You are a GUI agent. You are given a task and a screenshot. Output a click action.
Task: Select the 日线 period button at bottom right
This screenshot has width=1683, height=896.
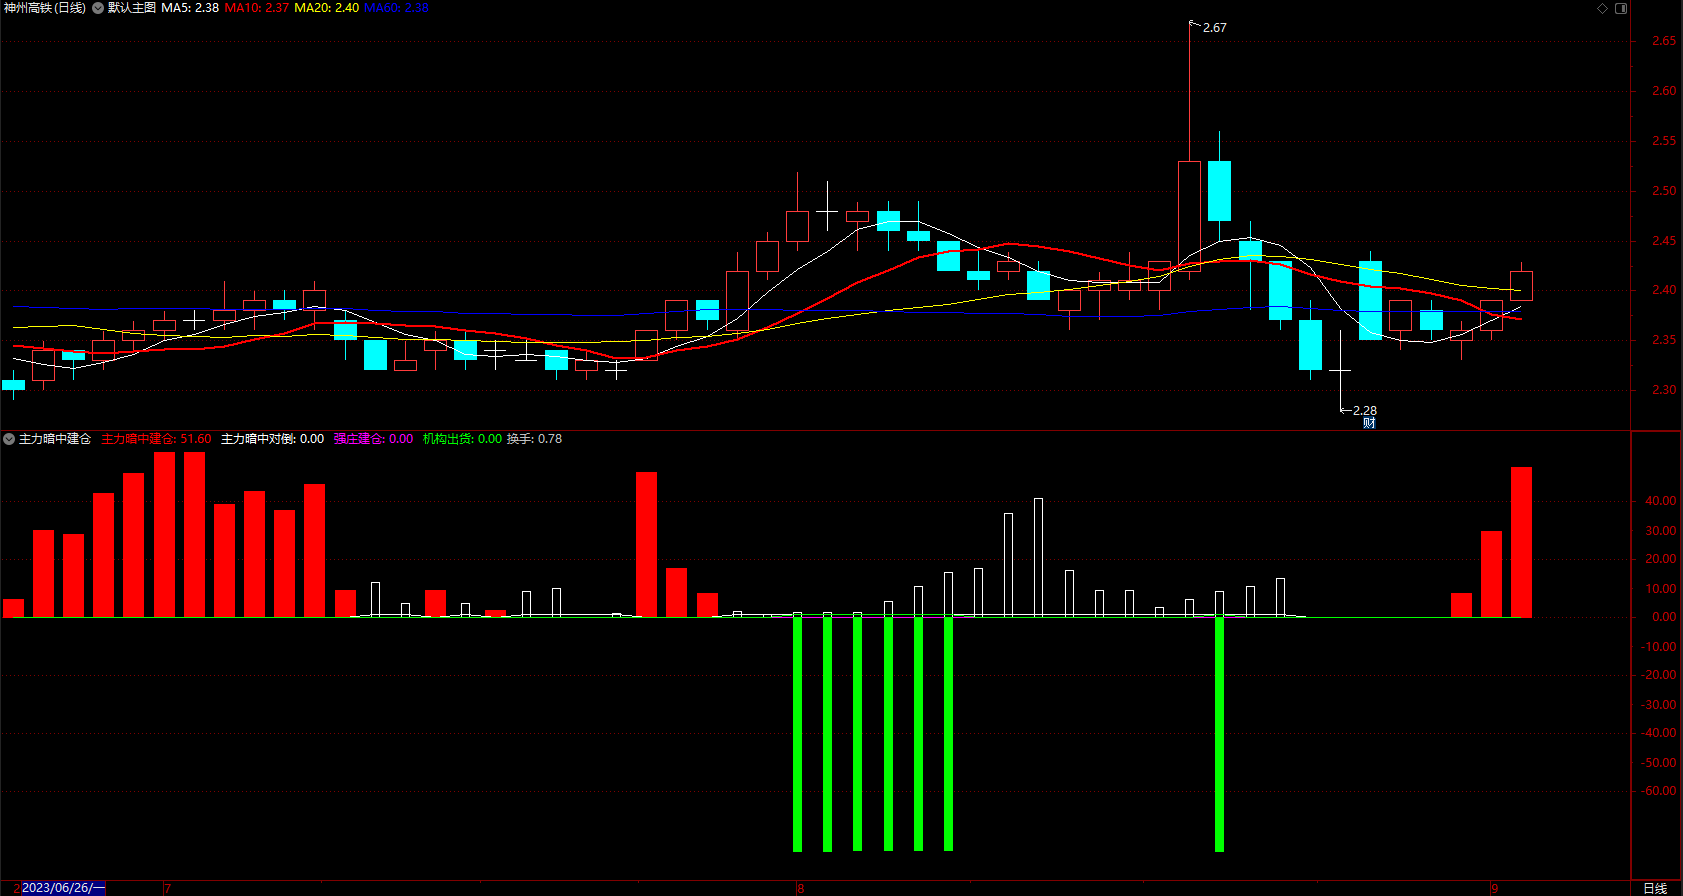click(x=1656, y=888)
